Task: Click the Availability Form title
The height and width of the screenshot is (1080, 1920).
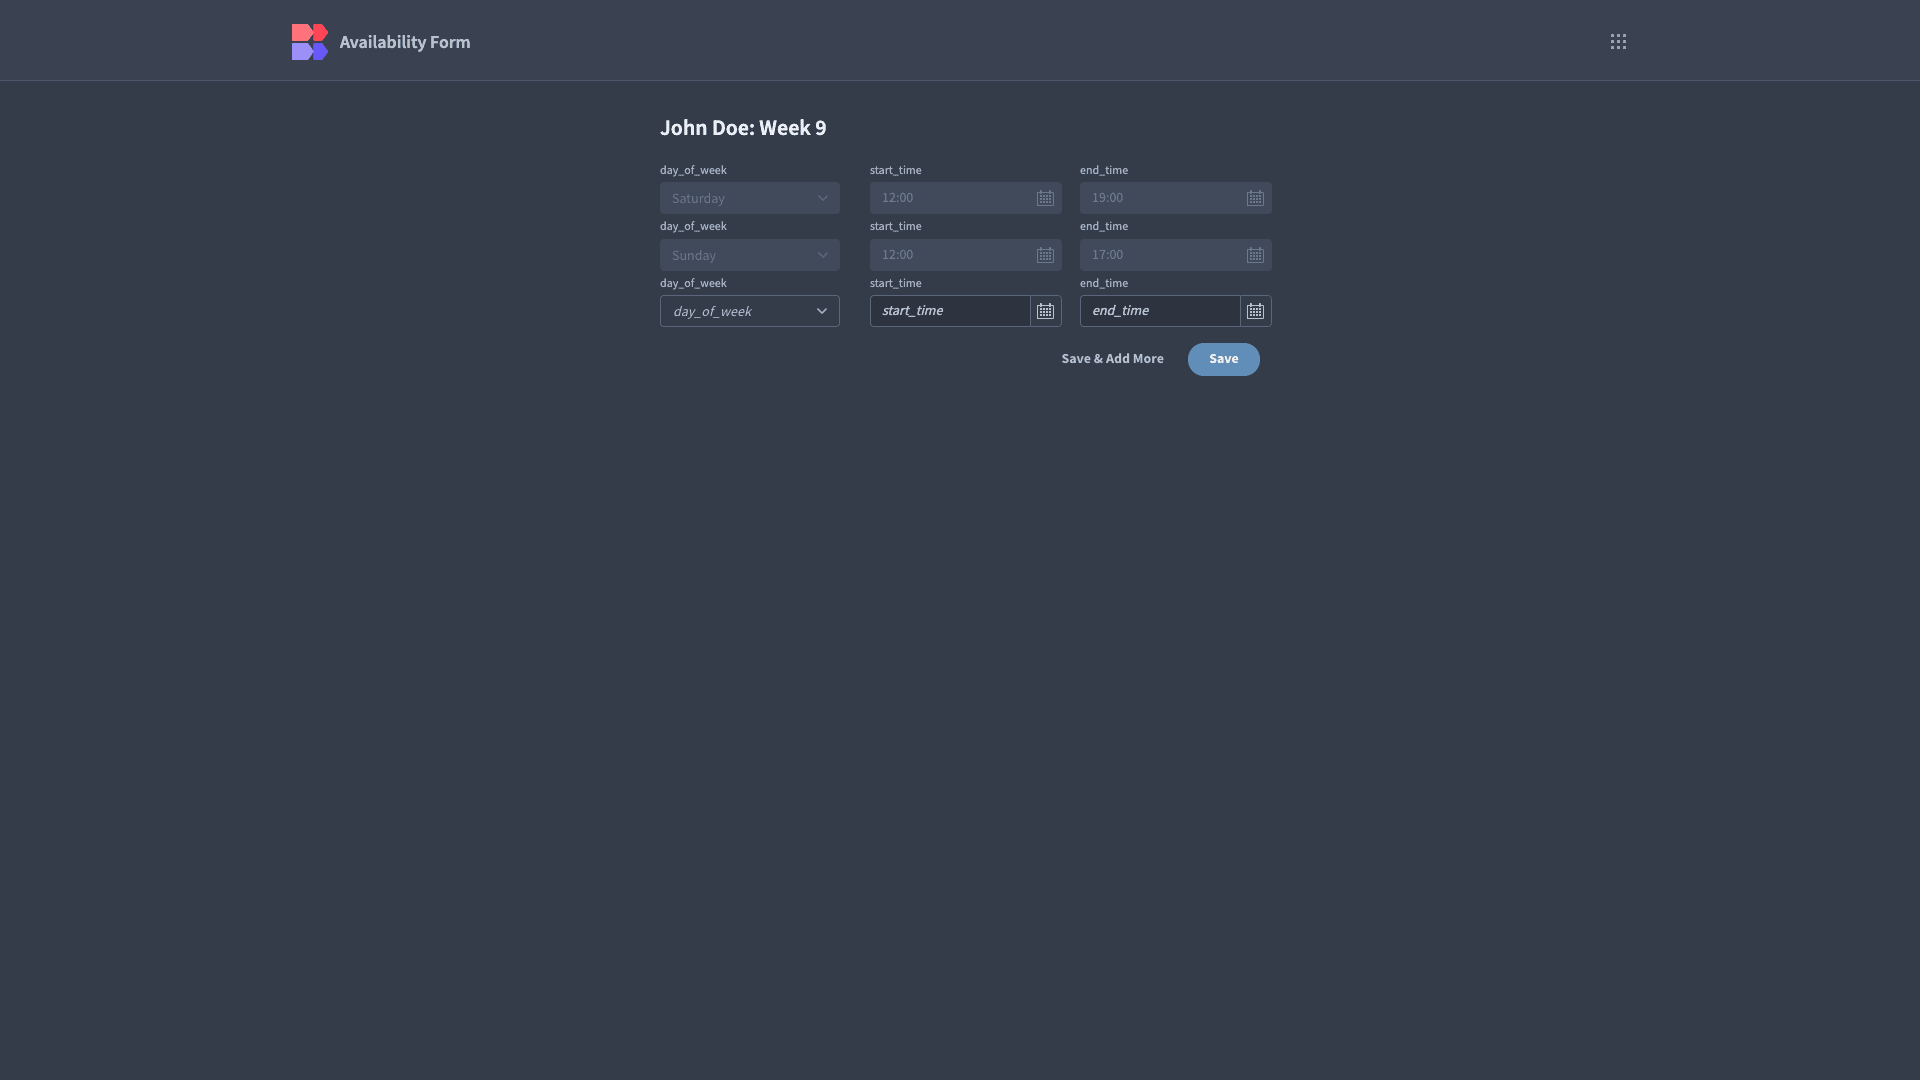Action: [x=405, y=42]
